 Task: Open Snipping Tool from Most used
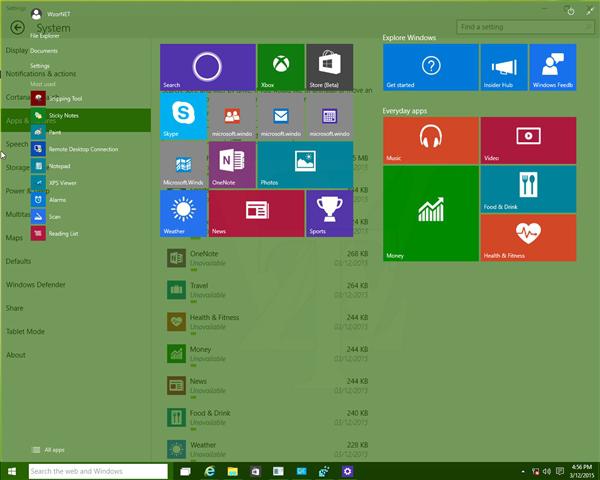tap(64, 99)
